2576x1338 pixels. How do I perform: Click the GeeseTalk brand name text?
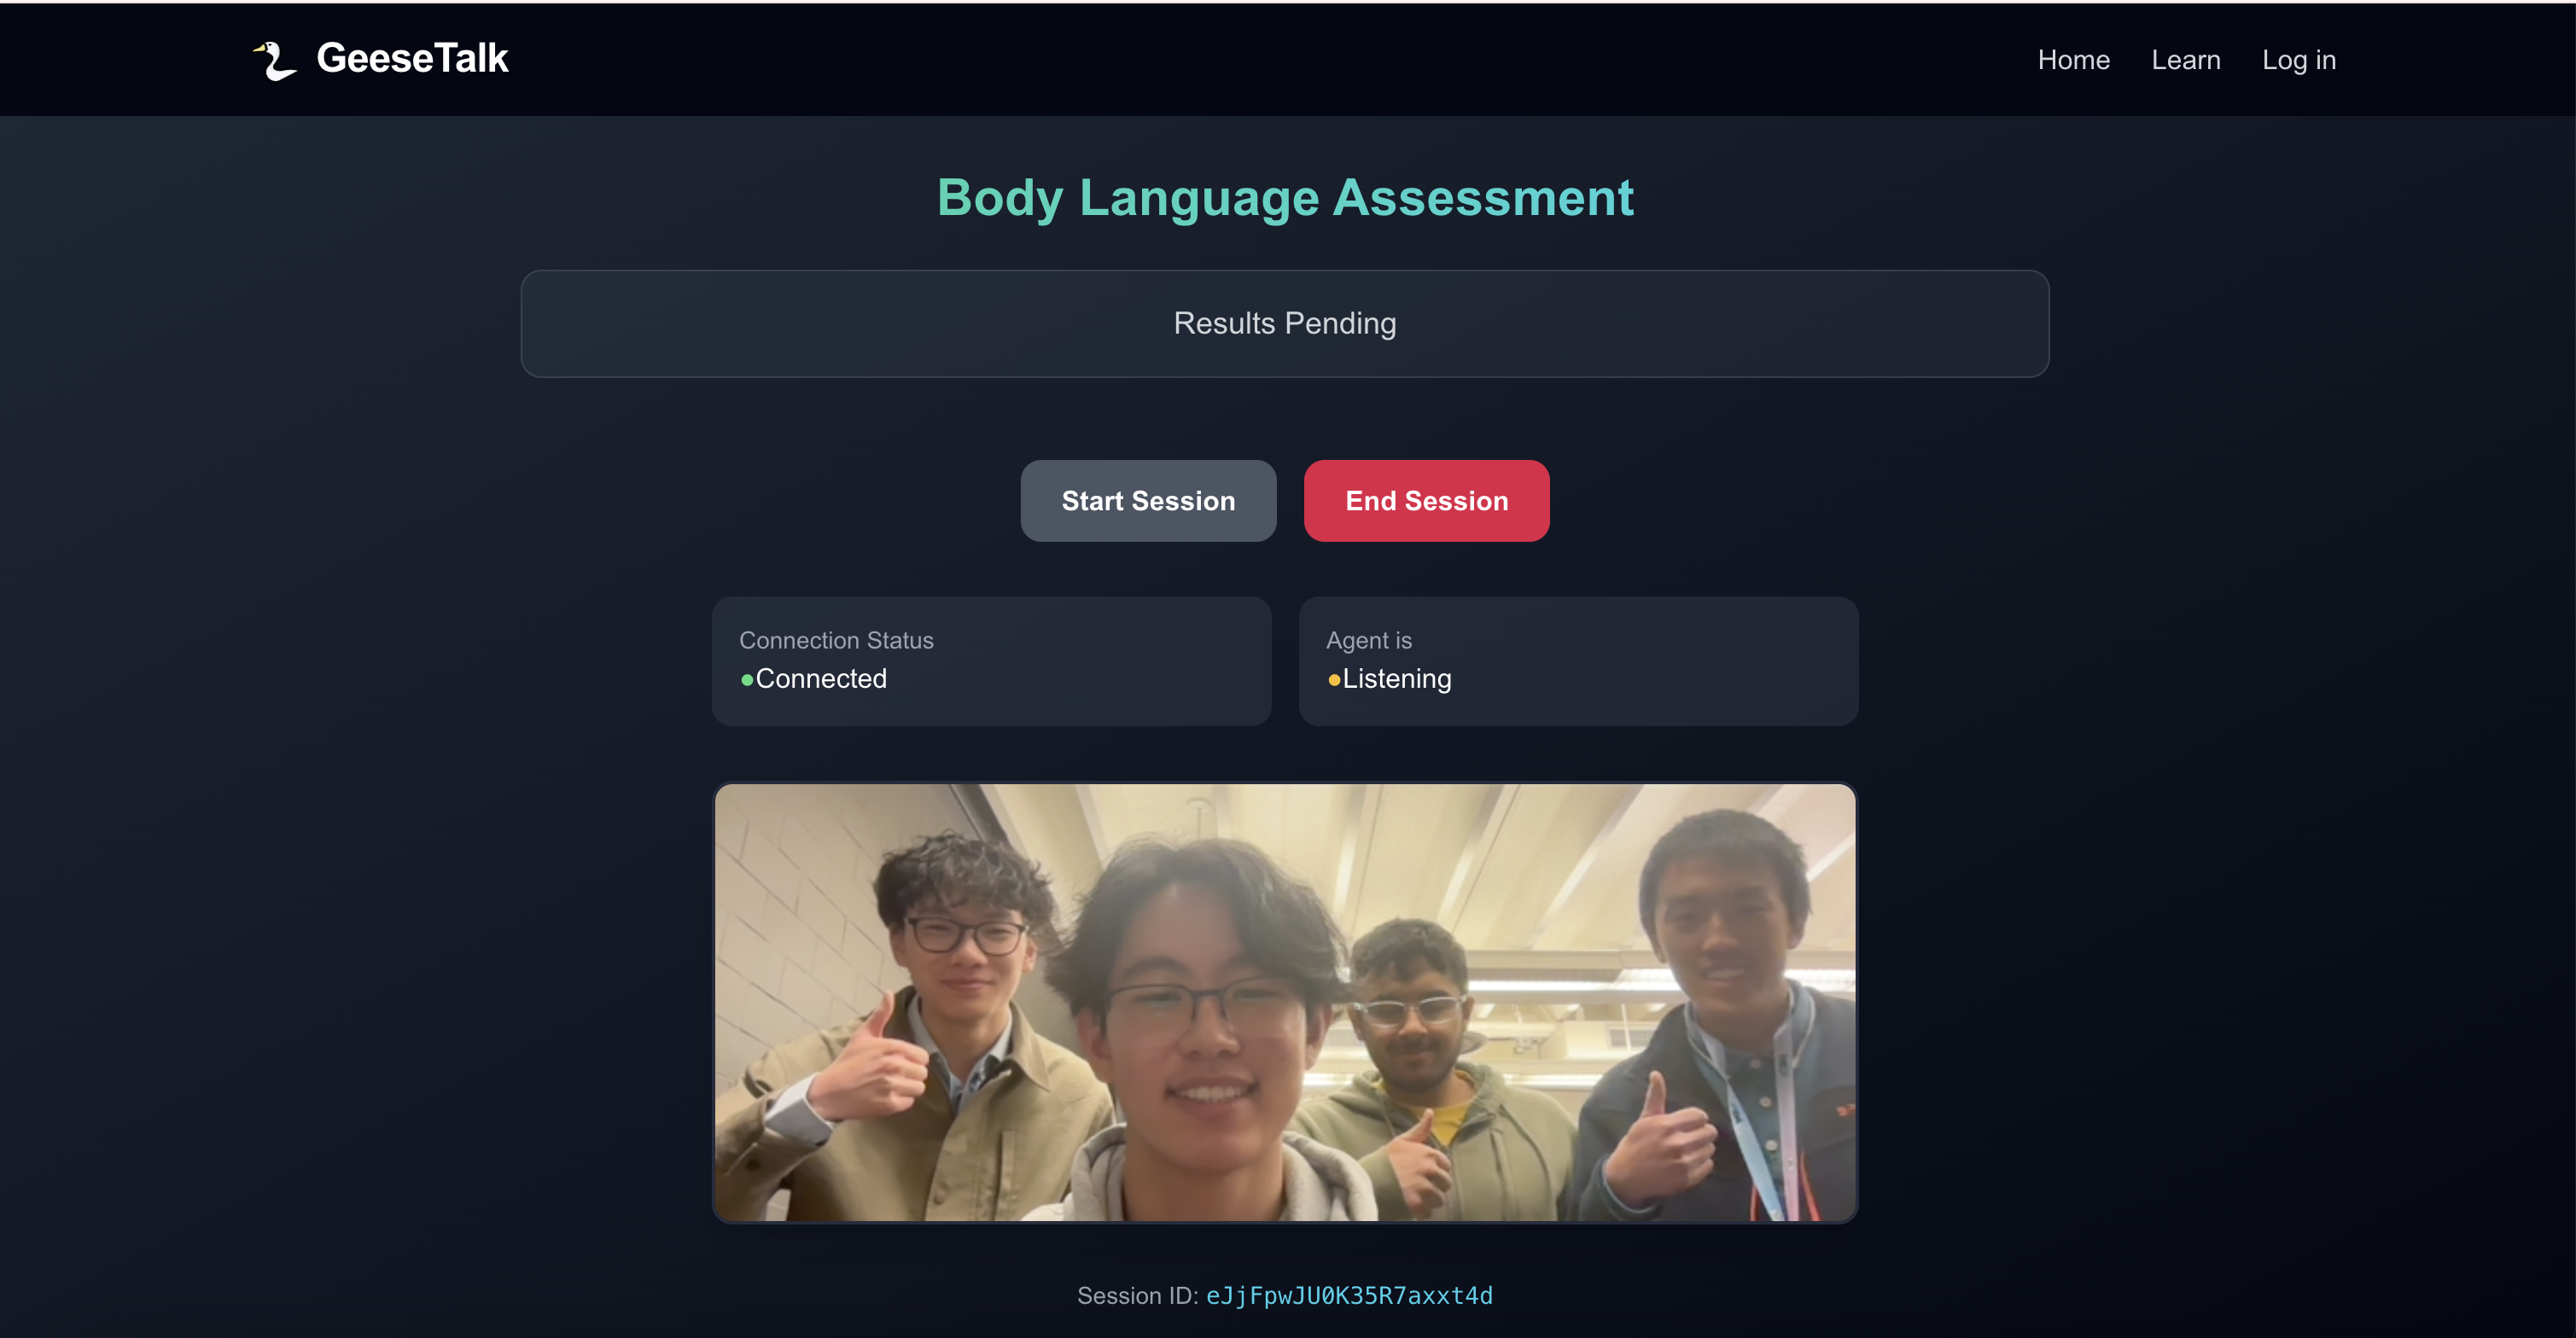[412, 58]
